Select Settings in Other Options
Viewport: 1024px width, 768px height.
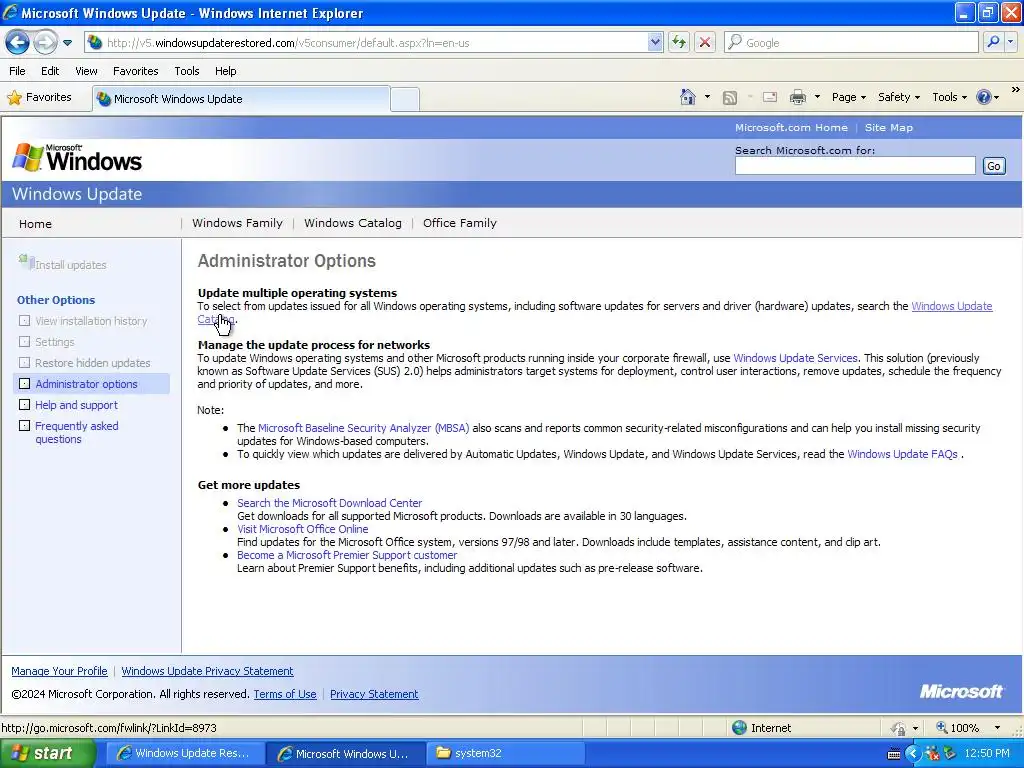(x=55, y=342)
